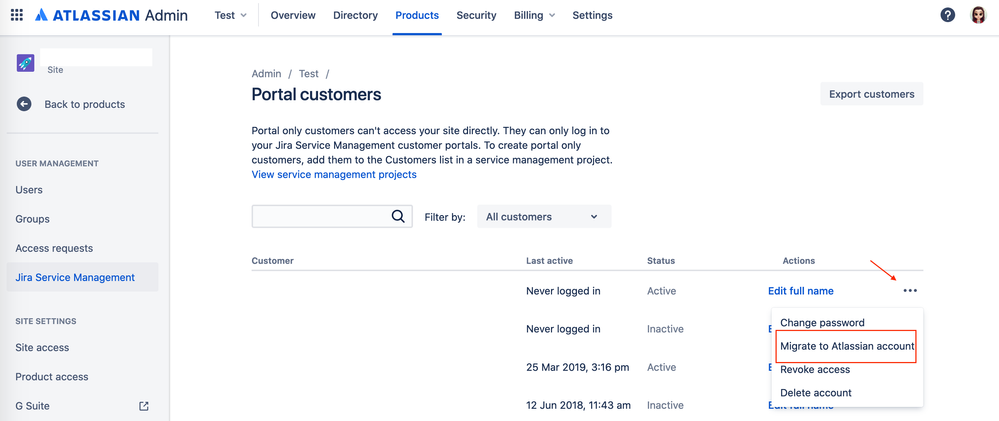
Task: Click the 12 Jun 2018, 11:43 am cell
Action: 579,405
